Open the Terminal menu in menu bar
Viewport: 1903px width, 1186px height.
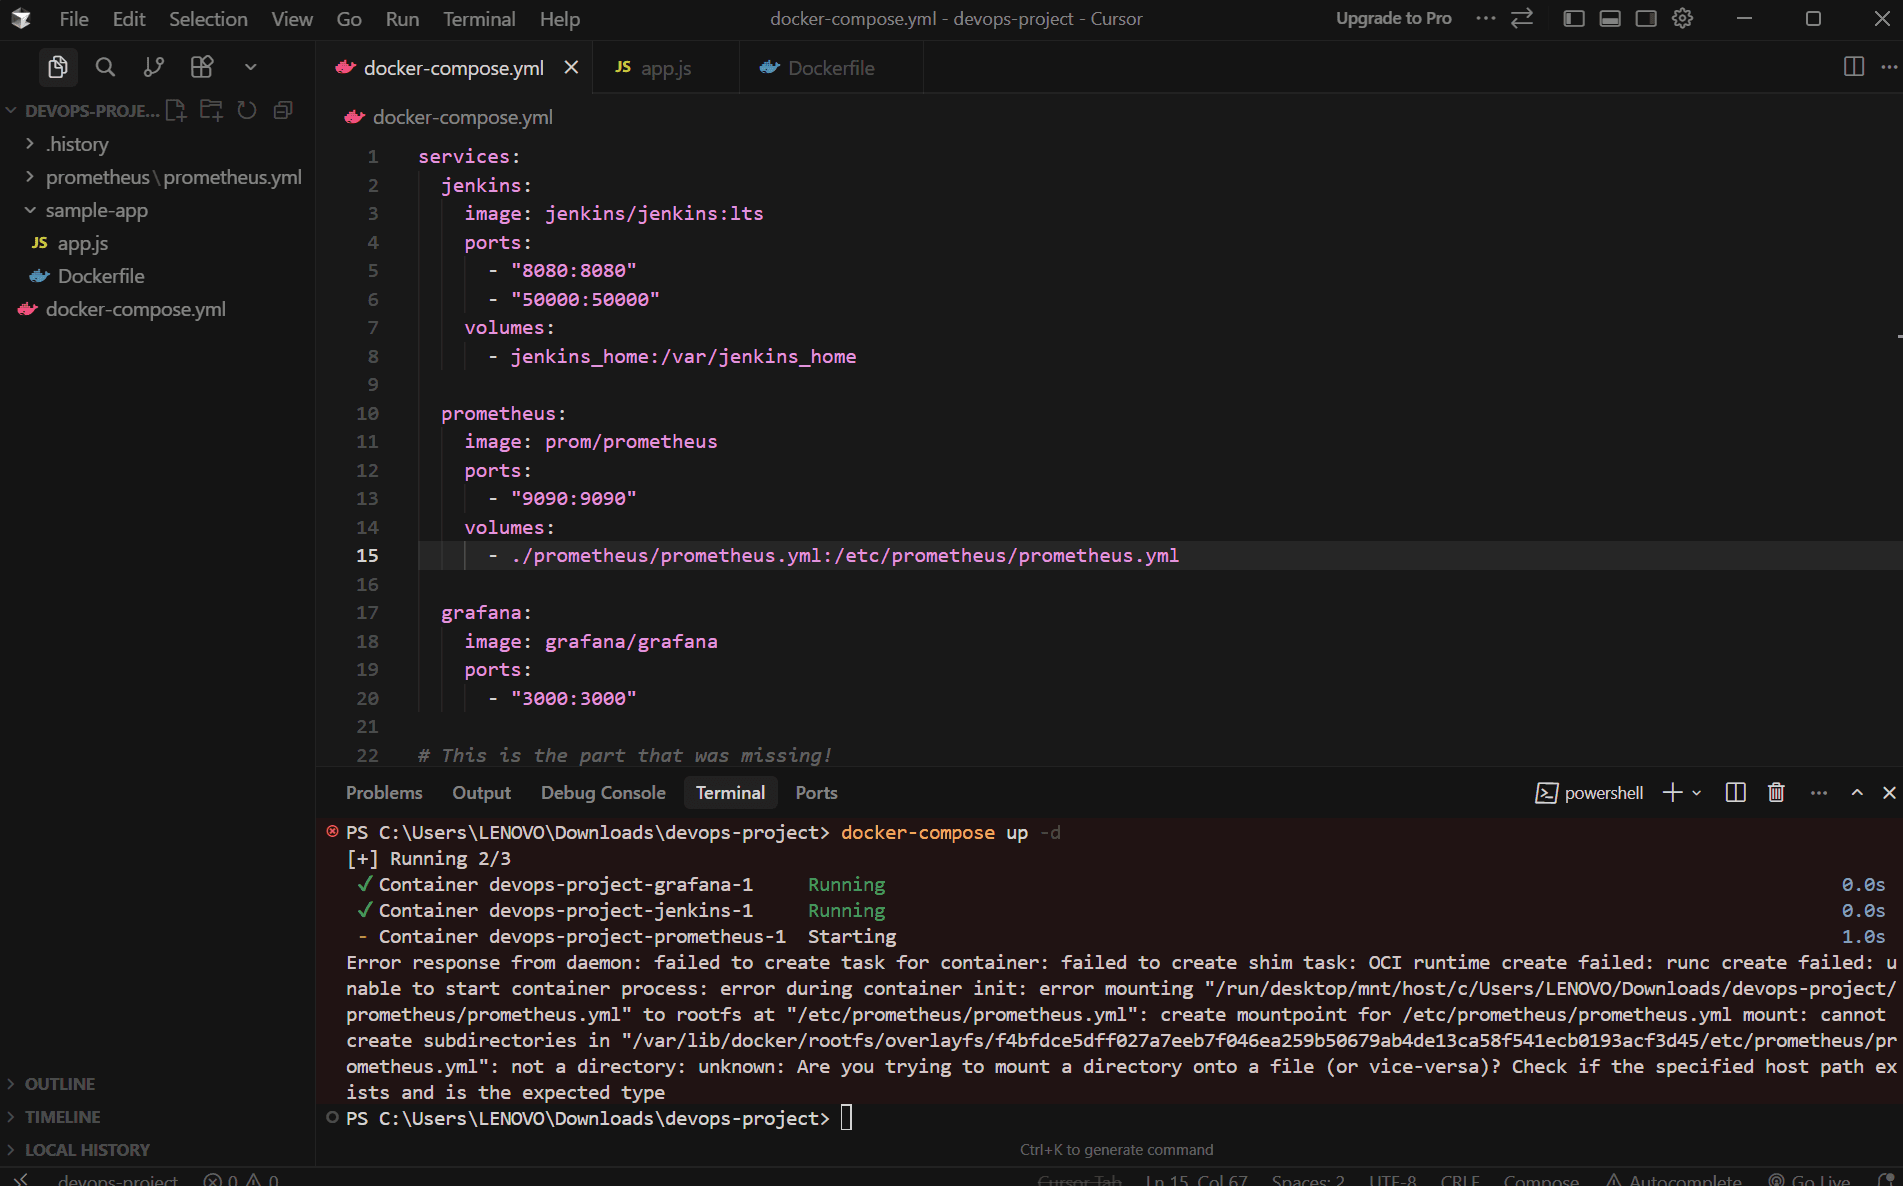[x=479, y=19]
